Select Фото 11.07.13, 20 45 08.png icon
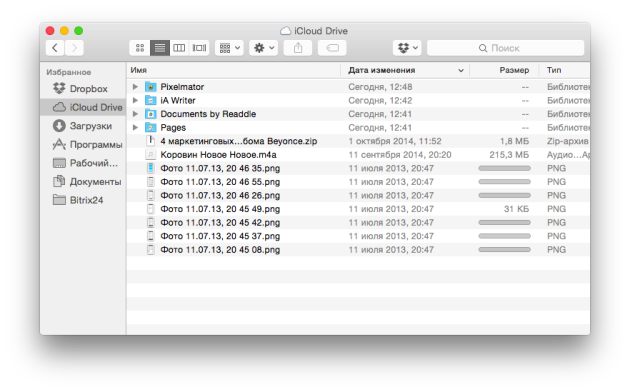The width and height of the screenshot is (630, 392). coord(151,250)
